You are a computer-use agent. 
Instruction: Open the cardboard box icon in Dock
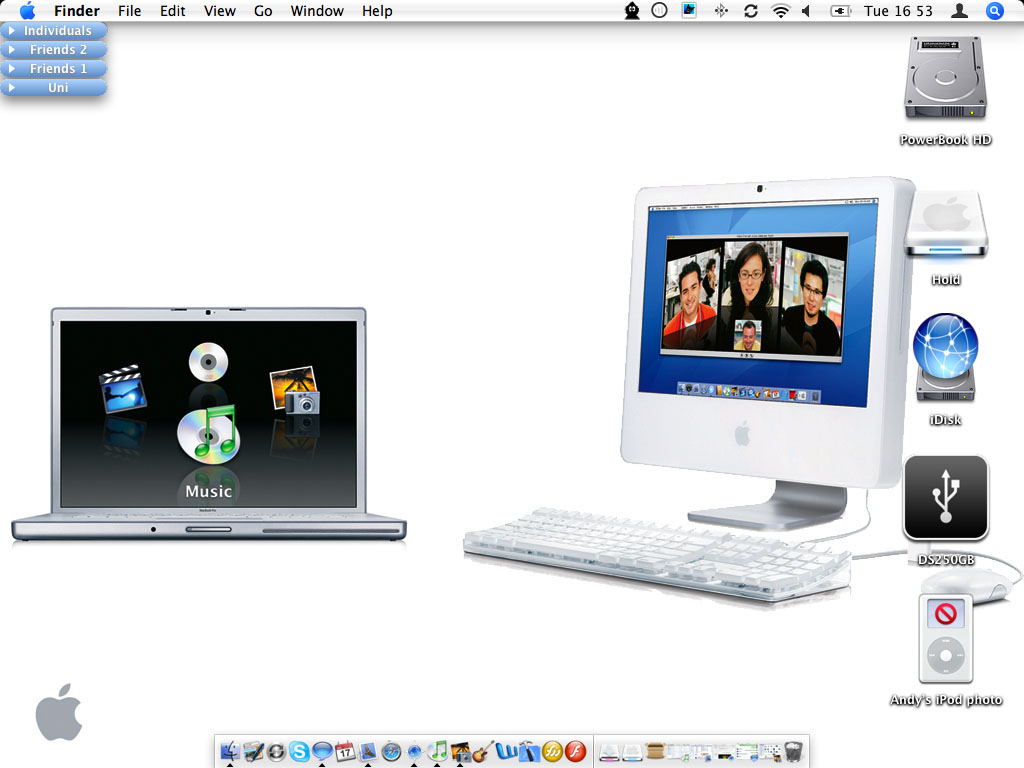655,750
